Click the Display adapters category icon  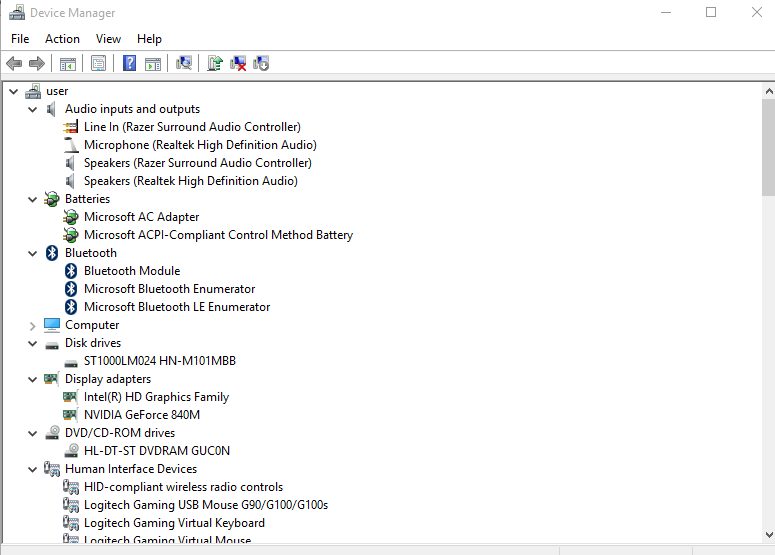pyautogui.click(x=51, y=379)
